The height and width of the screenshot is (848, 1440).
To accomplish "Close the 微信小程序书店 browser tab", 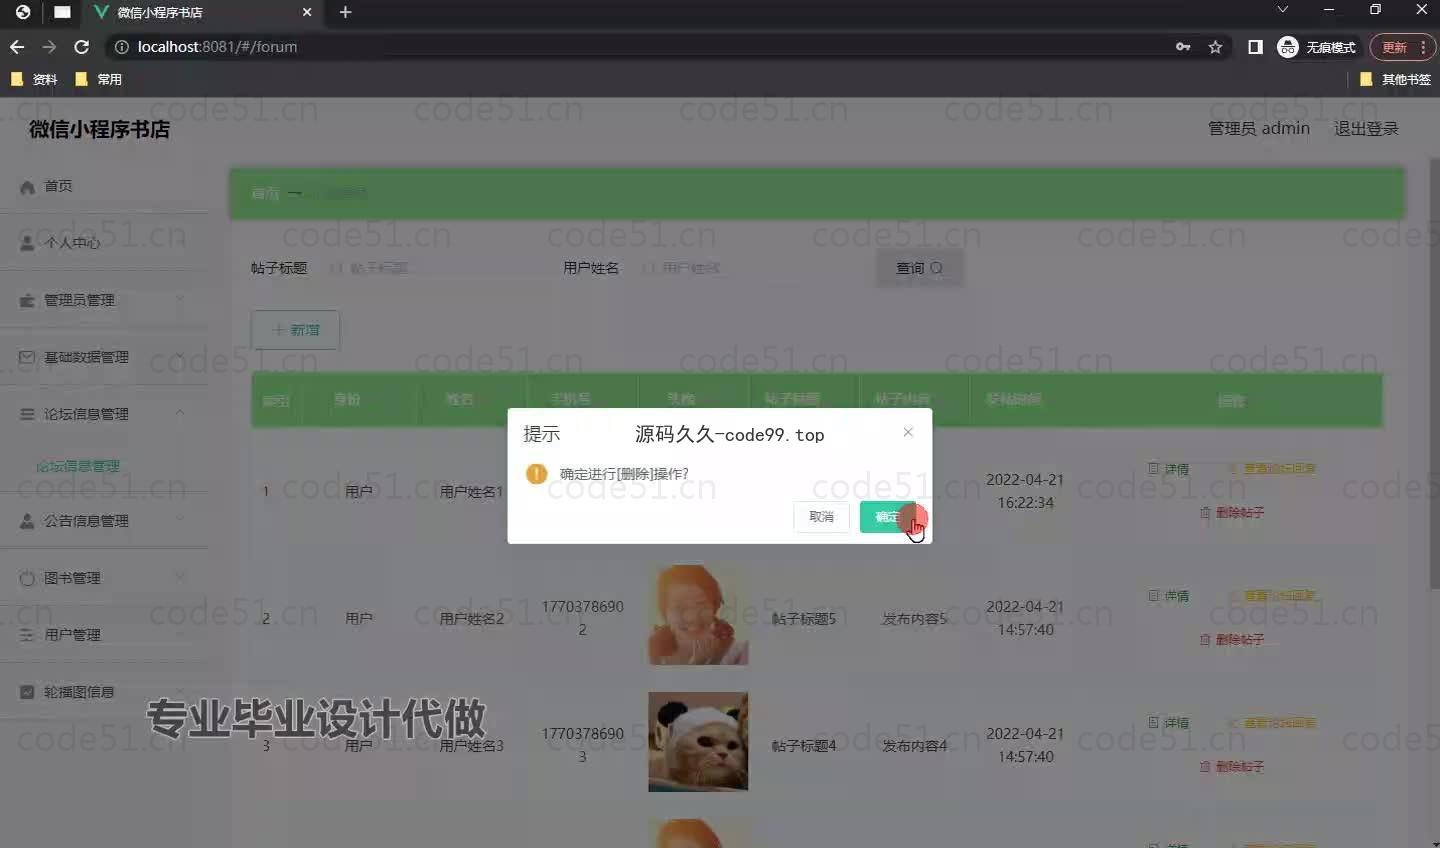I will click(307, 12).
